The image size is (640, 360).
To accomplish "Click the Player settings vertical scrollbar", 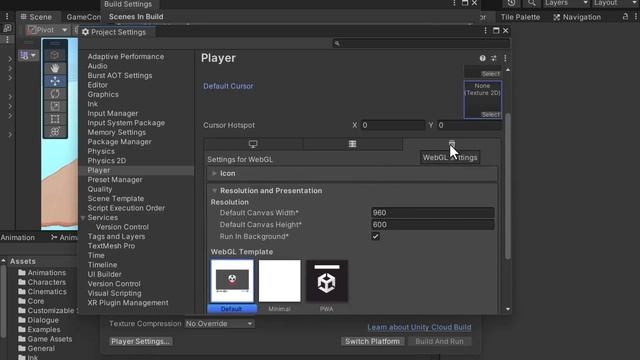I will point(508,186).
